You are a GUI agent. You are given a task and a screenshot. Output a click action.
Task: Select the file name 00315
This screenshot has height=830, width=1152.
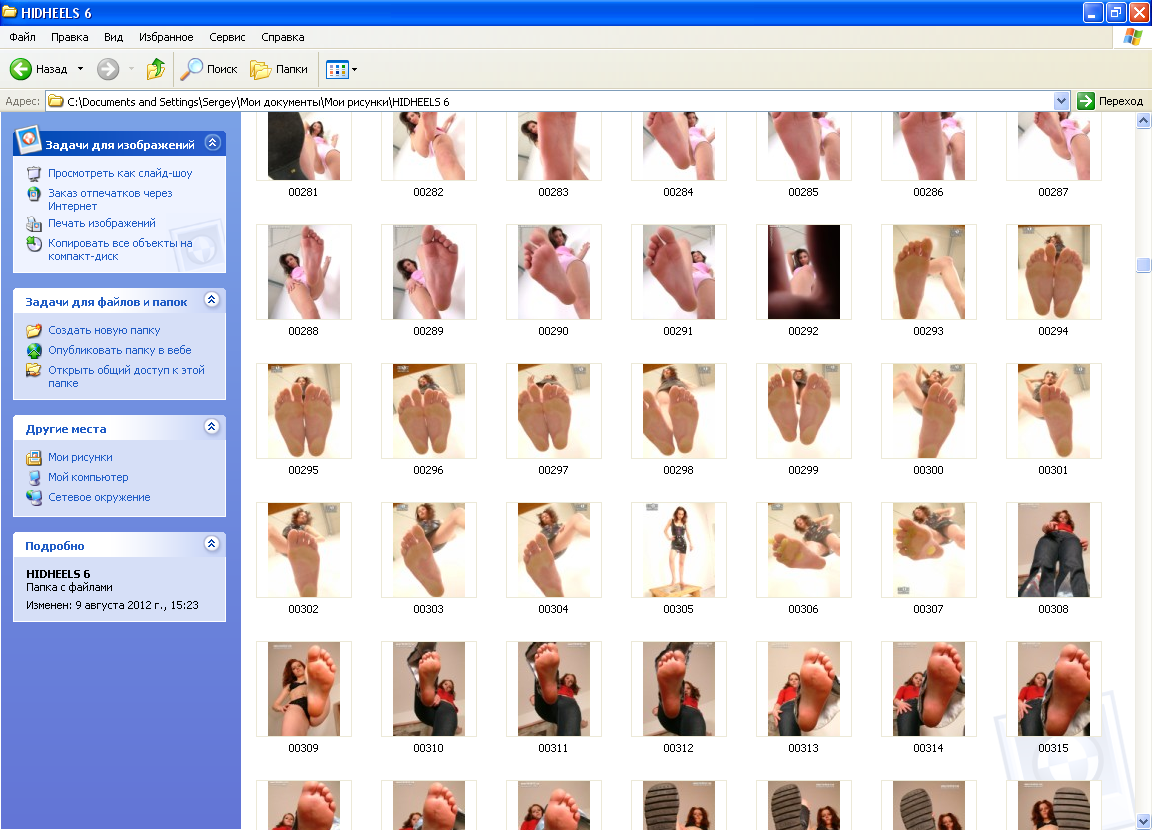click(x=1054, y=748)
